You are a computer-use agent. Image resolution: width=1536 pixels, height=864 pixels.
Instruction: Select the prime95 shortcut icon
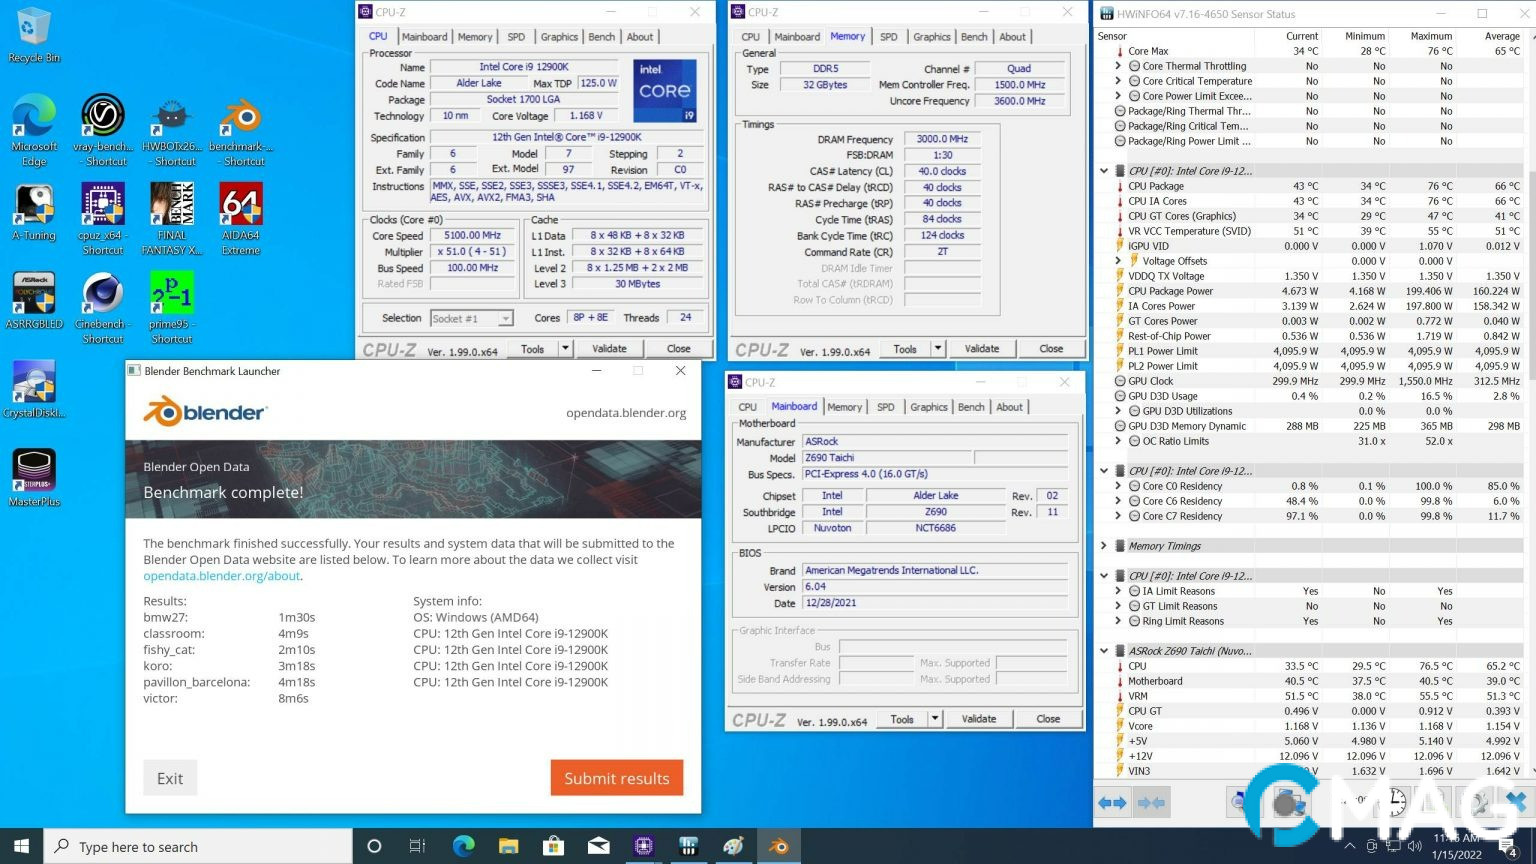[171, 297]
